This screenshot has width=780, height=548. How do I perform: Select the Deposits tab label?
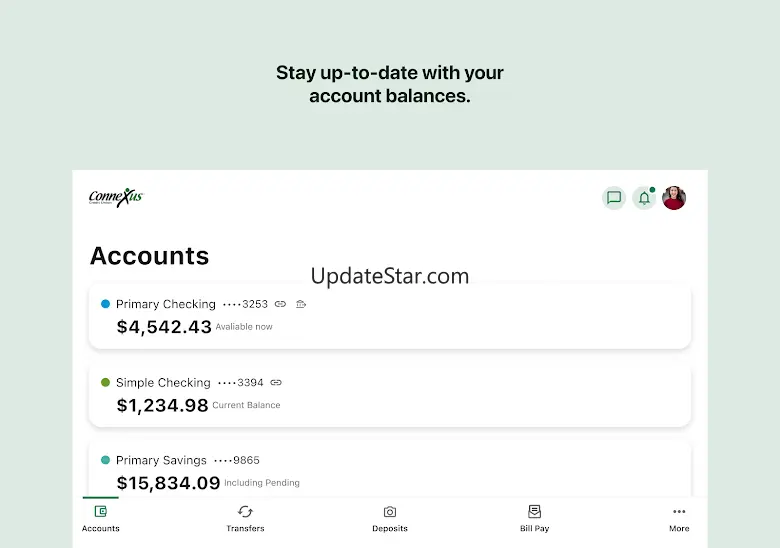tap(390, 529)
